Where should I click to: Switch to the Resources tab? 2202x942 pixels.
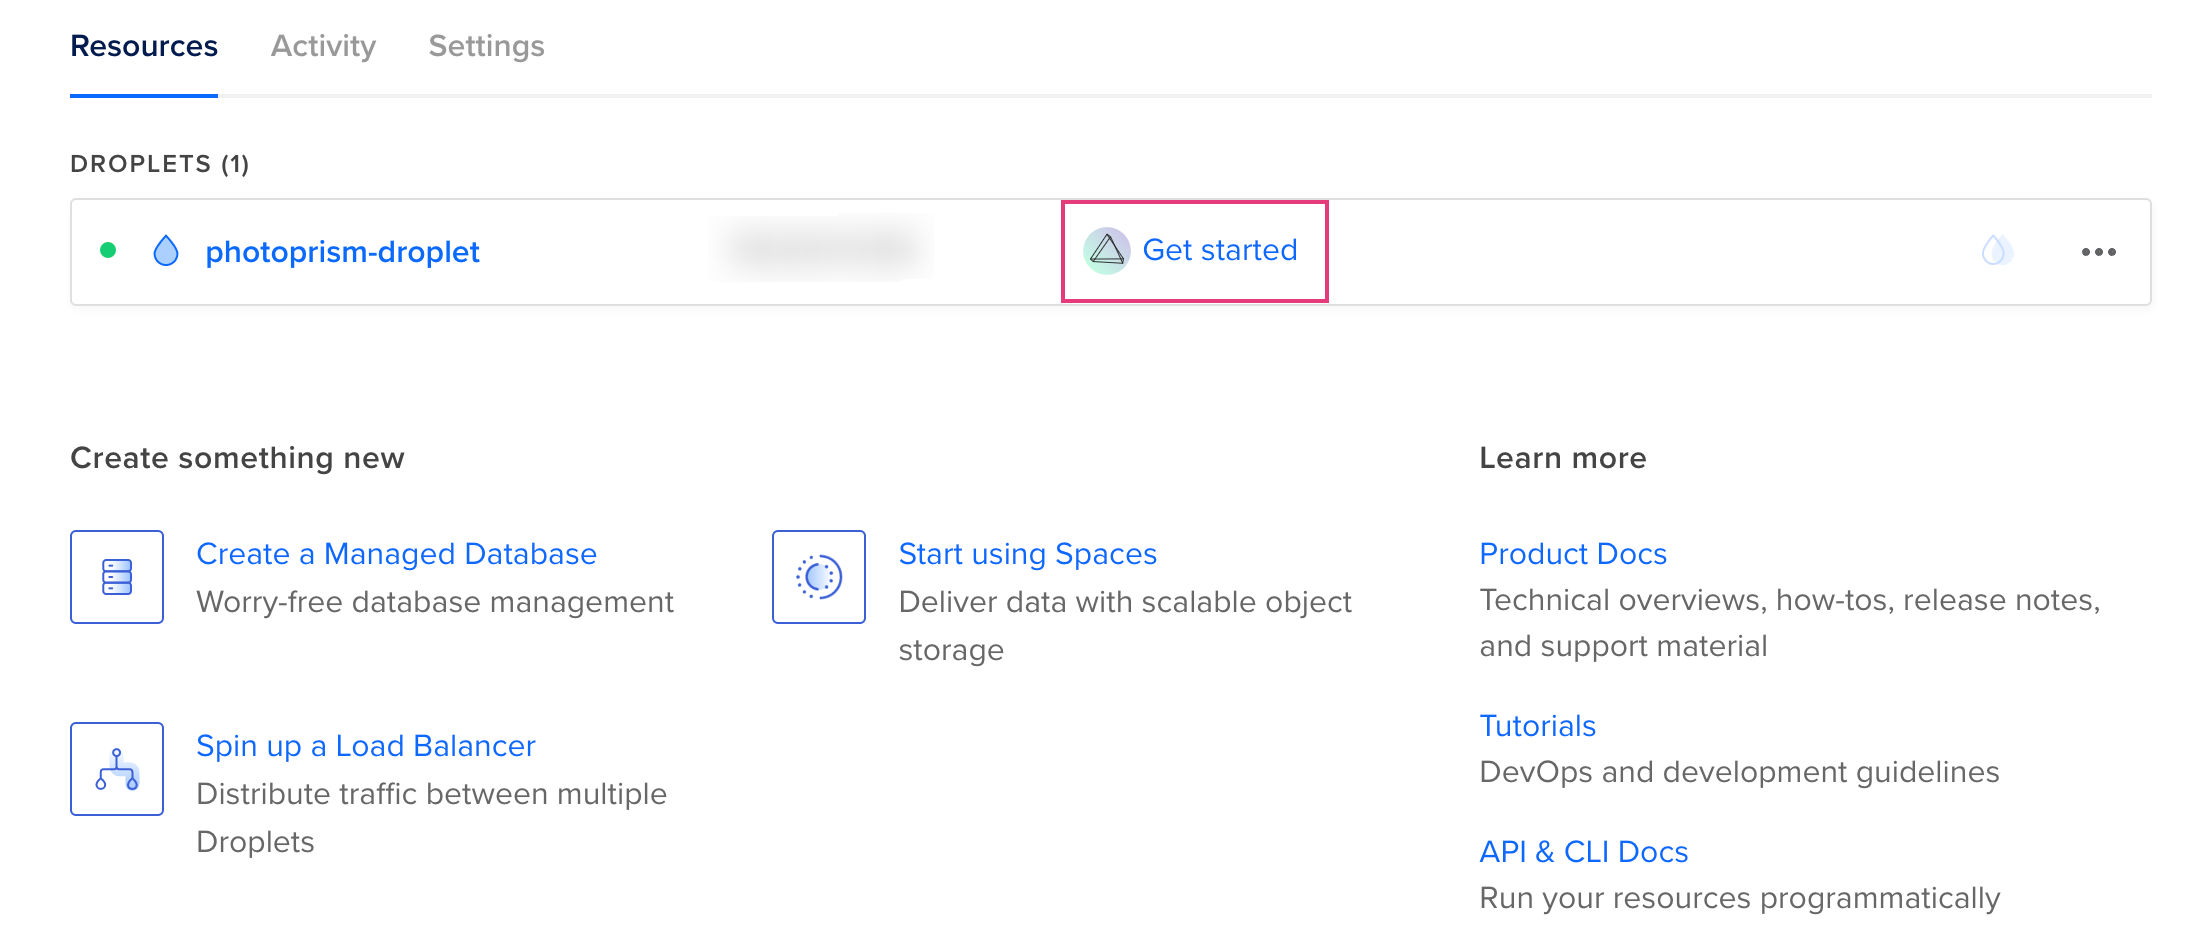pos(144,46)
